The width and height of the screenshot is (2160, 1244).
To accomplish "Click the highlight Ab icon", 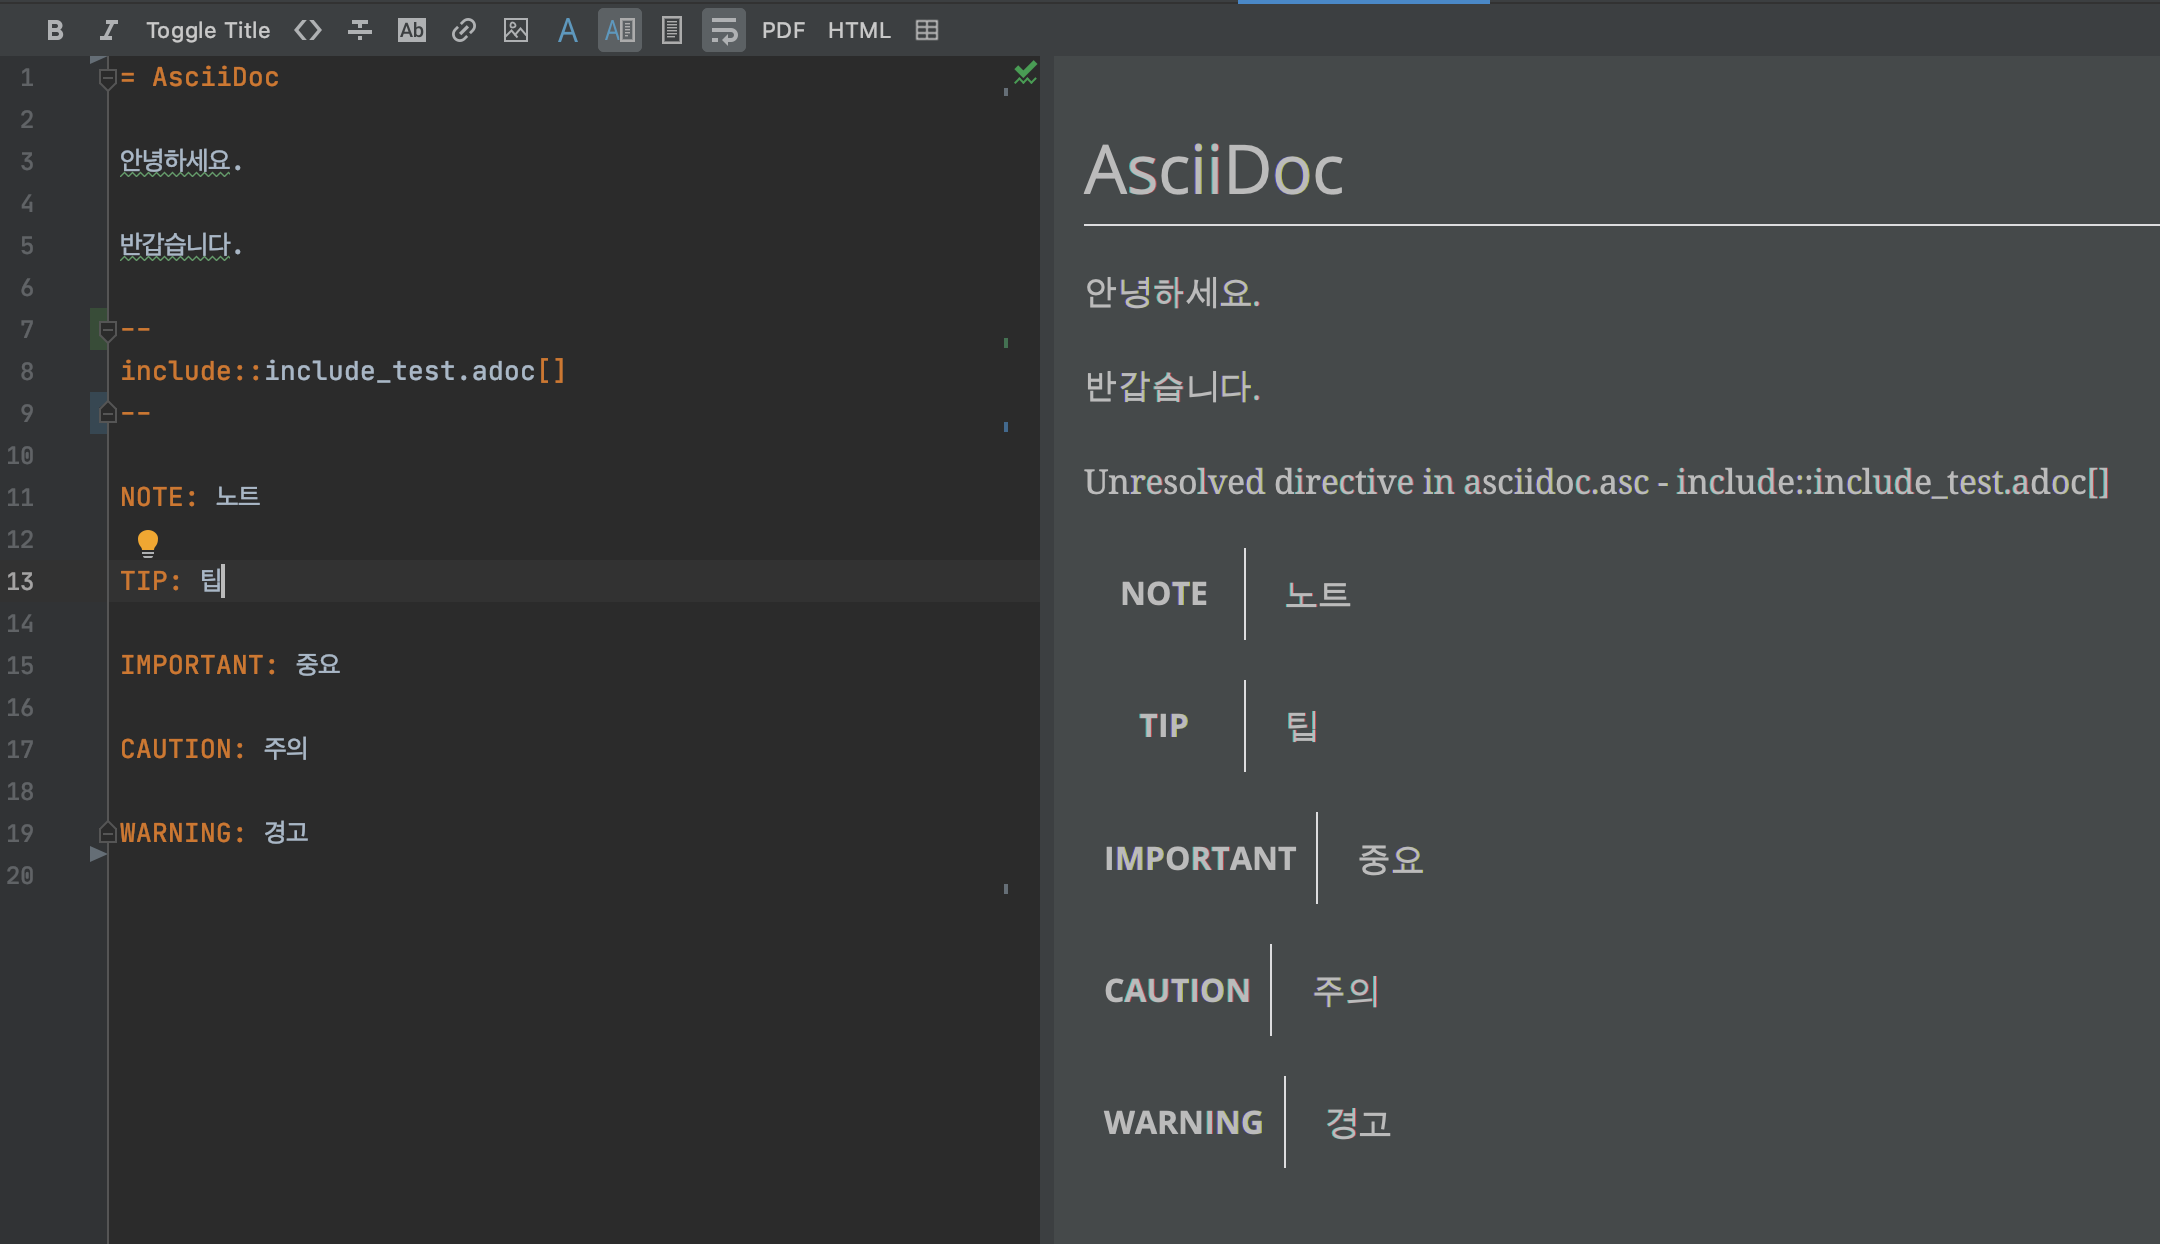I will point(412,31).
